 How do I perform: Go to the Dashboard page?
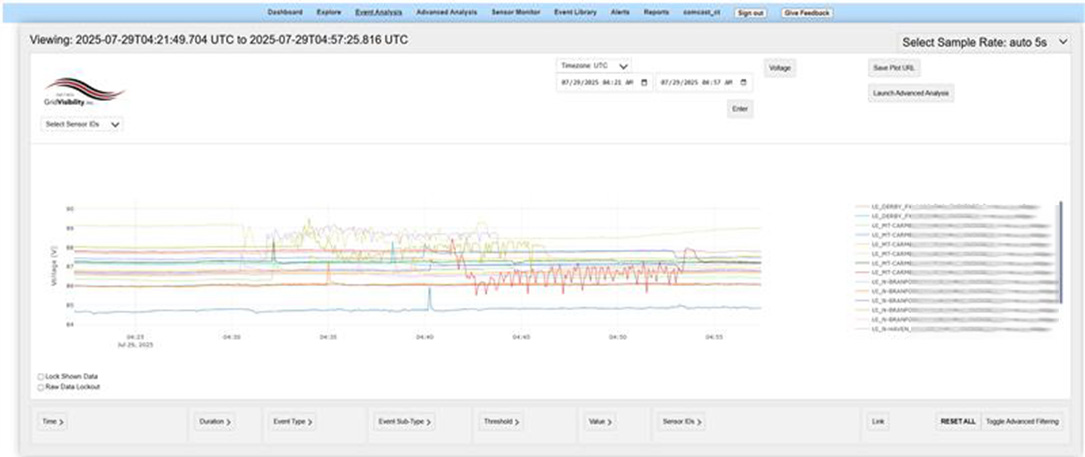pyautogui.click(x=285, y=13)
